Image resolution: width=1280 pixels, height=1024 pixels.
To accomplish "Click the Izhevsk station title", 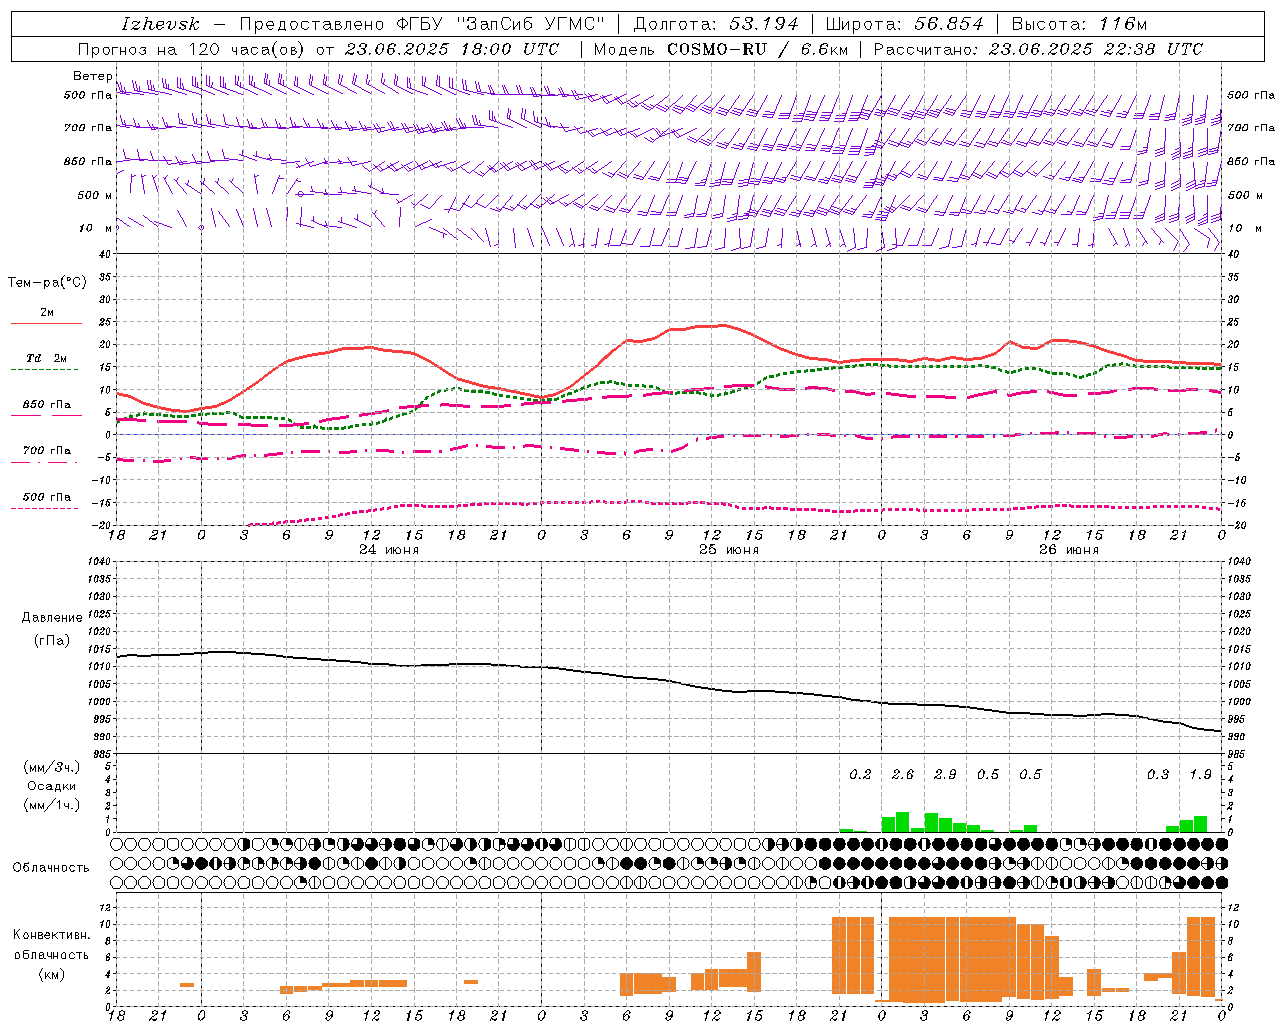I will point(160,24).
